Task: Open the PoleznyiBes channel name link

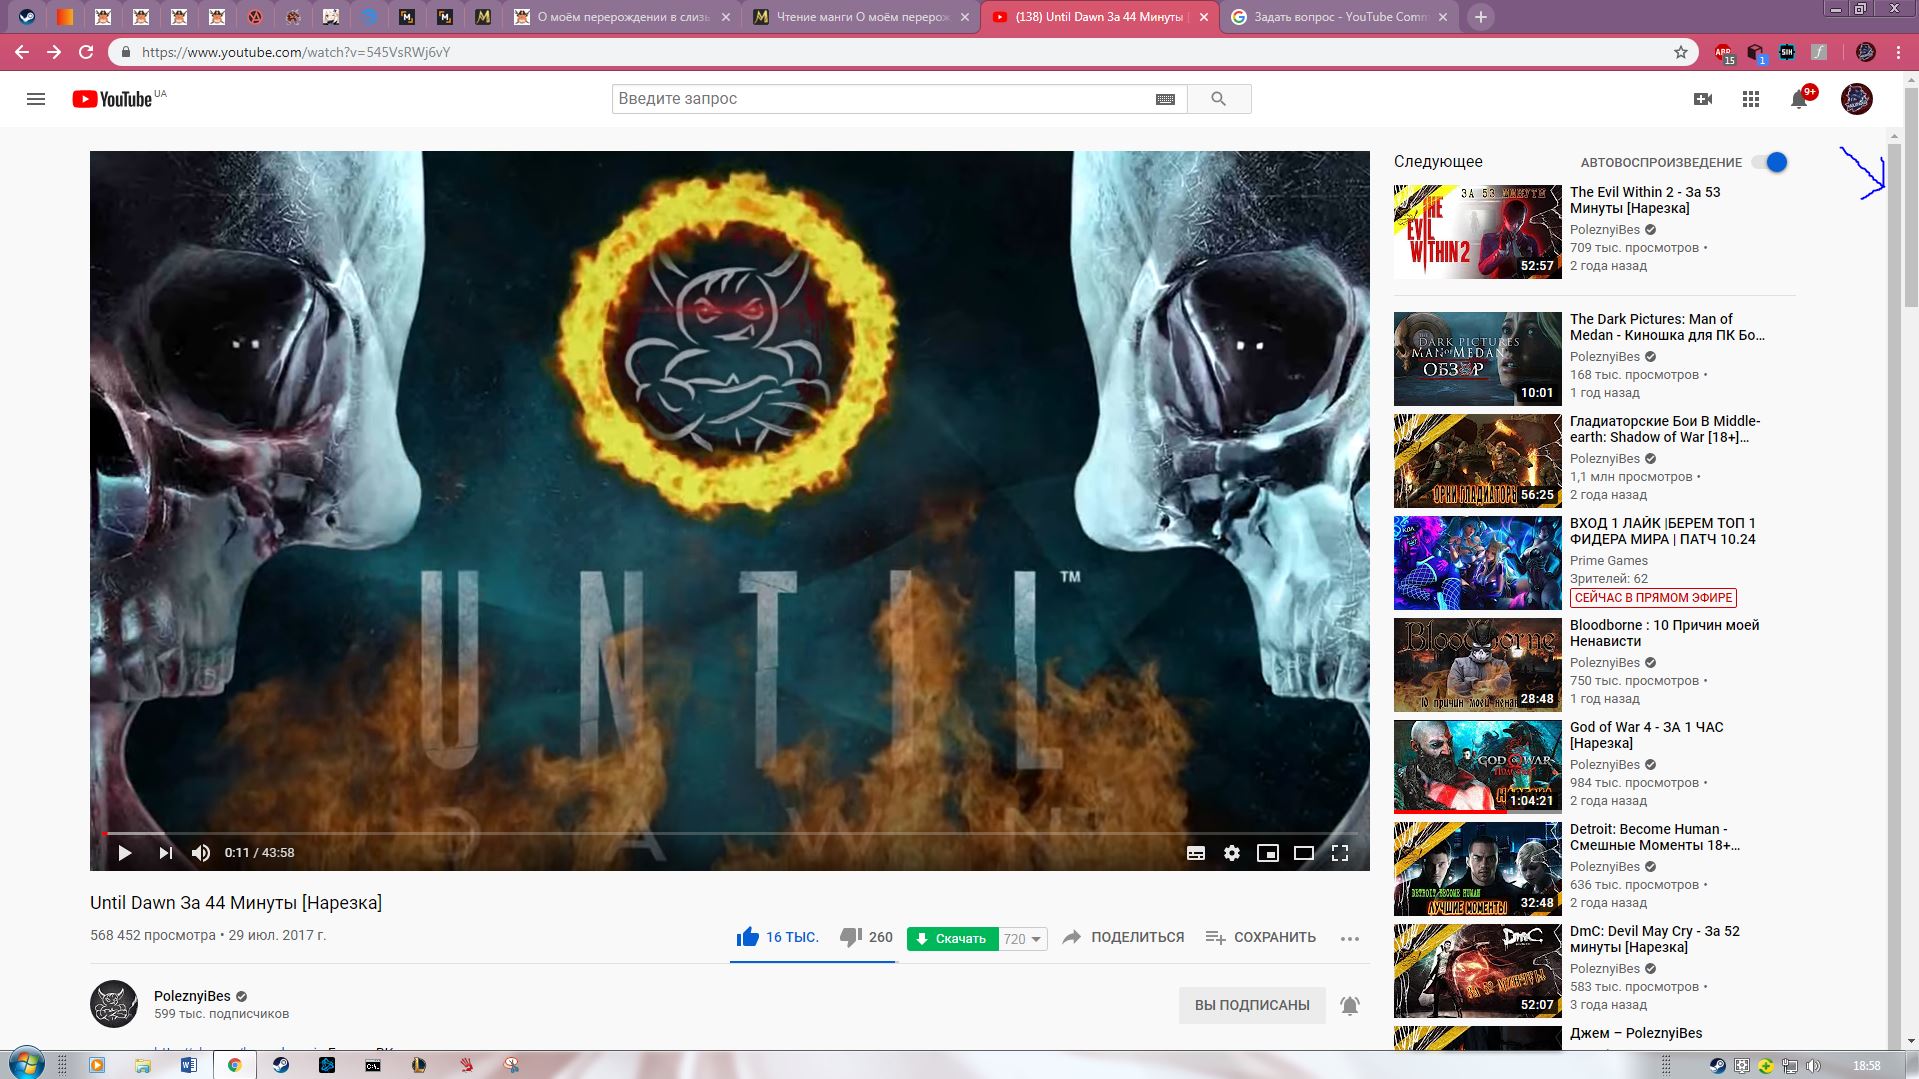Action: 192,996
